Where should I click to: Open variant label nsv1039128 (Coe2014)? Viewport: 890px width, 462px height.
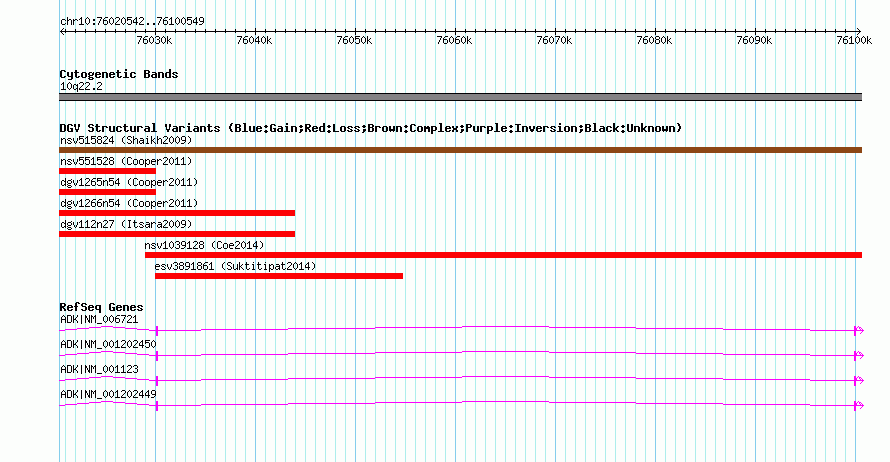coord(204,245)
